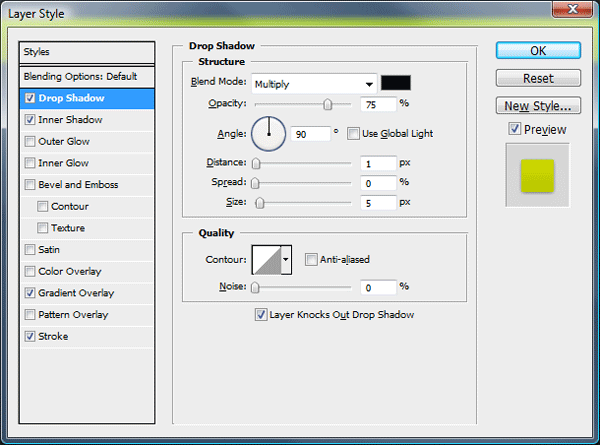Open the Outer Glow settings row

coord(87,142)
